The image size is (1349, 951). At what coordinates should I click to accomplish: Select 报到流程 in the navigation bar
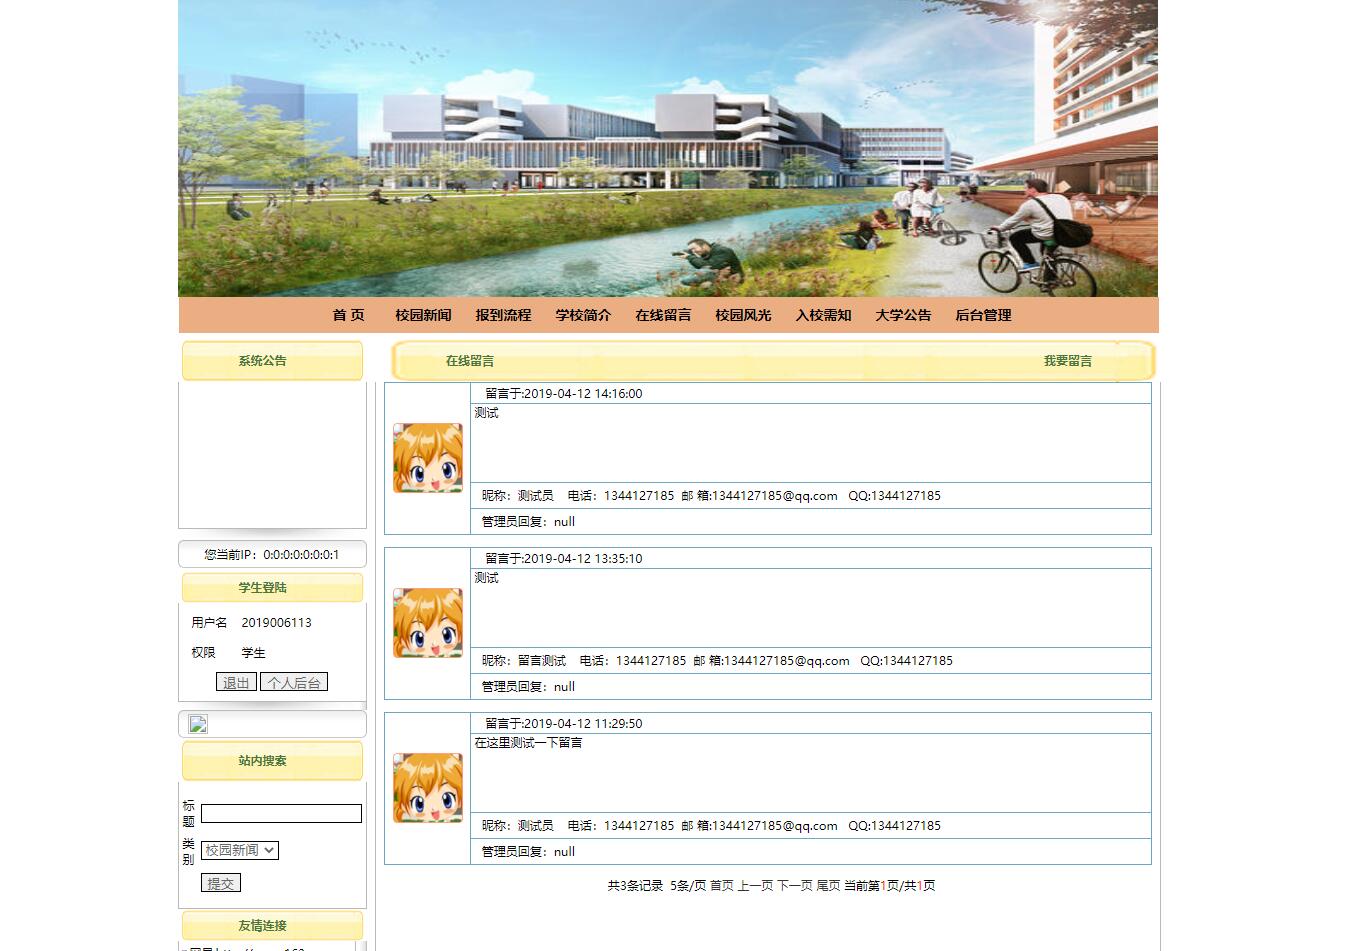tap(503, 315)
